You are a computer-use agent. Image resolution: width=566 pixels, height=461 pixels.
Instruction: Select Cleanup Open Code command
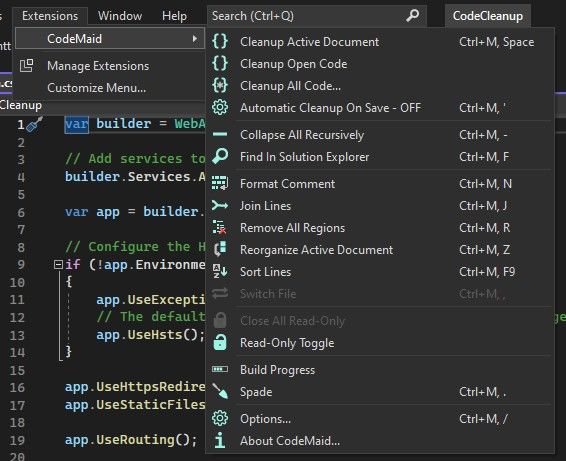380,64
